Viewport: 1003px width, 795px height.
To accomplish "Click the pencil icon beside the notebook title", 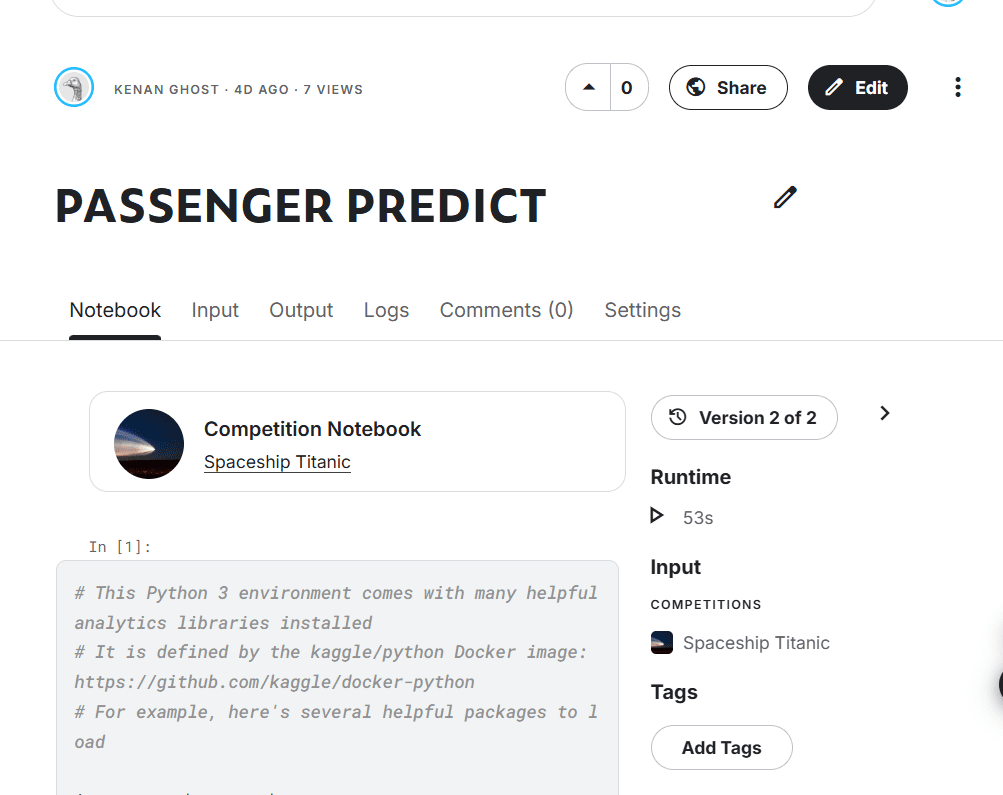I will [x=785, y=197].
